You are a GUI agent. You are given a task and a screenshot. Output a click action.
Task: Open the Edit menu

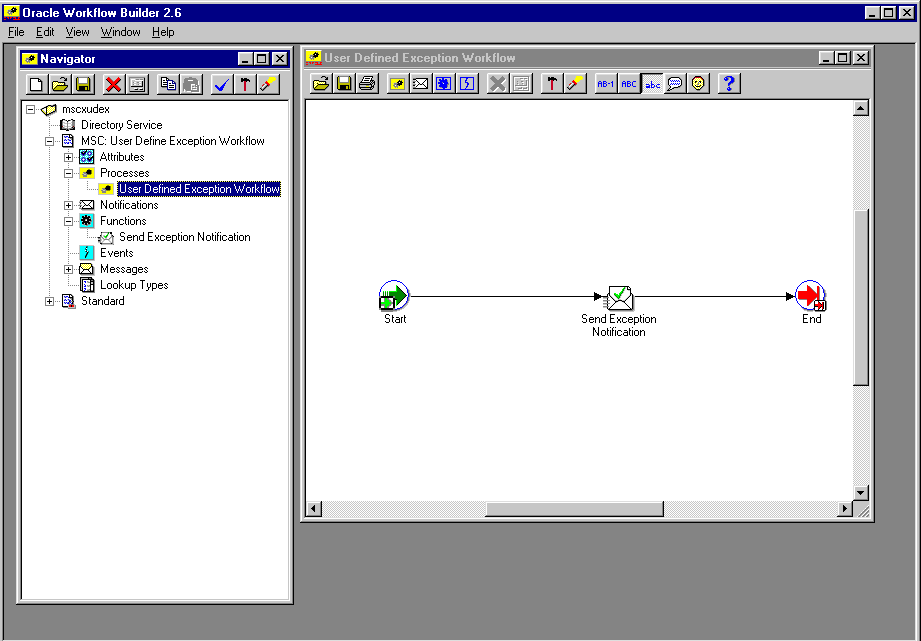[45, 32]
